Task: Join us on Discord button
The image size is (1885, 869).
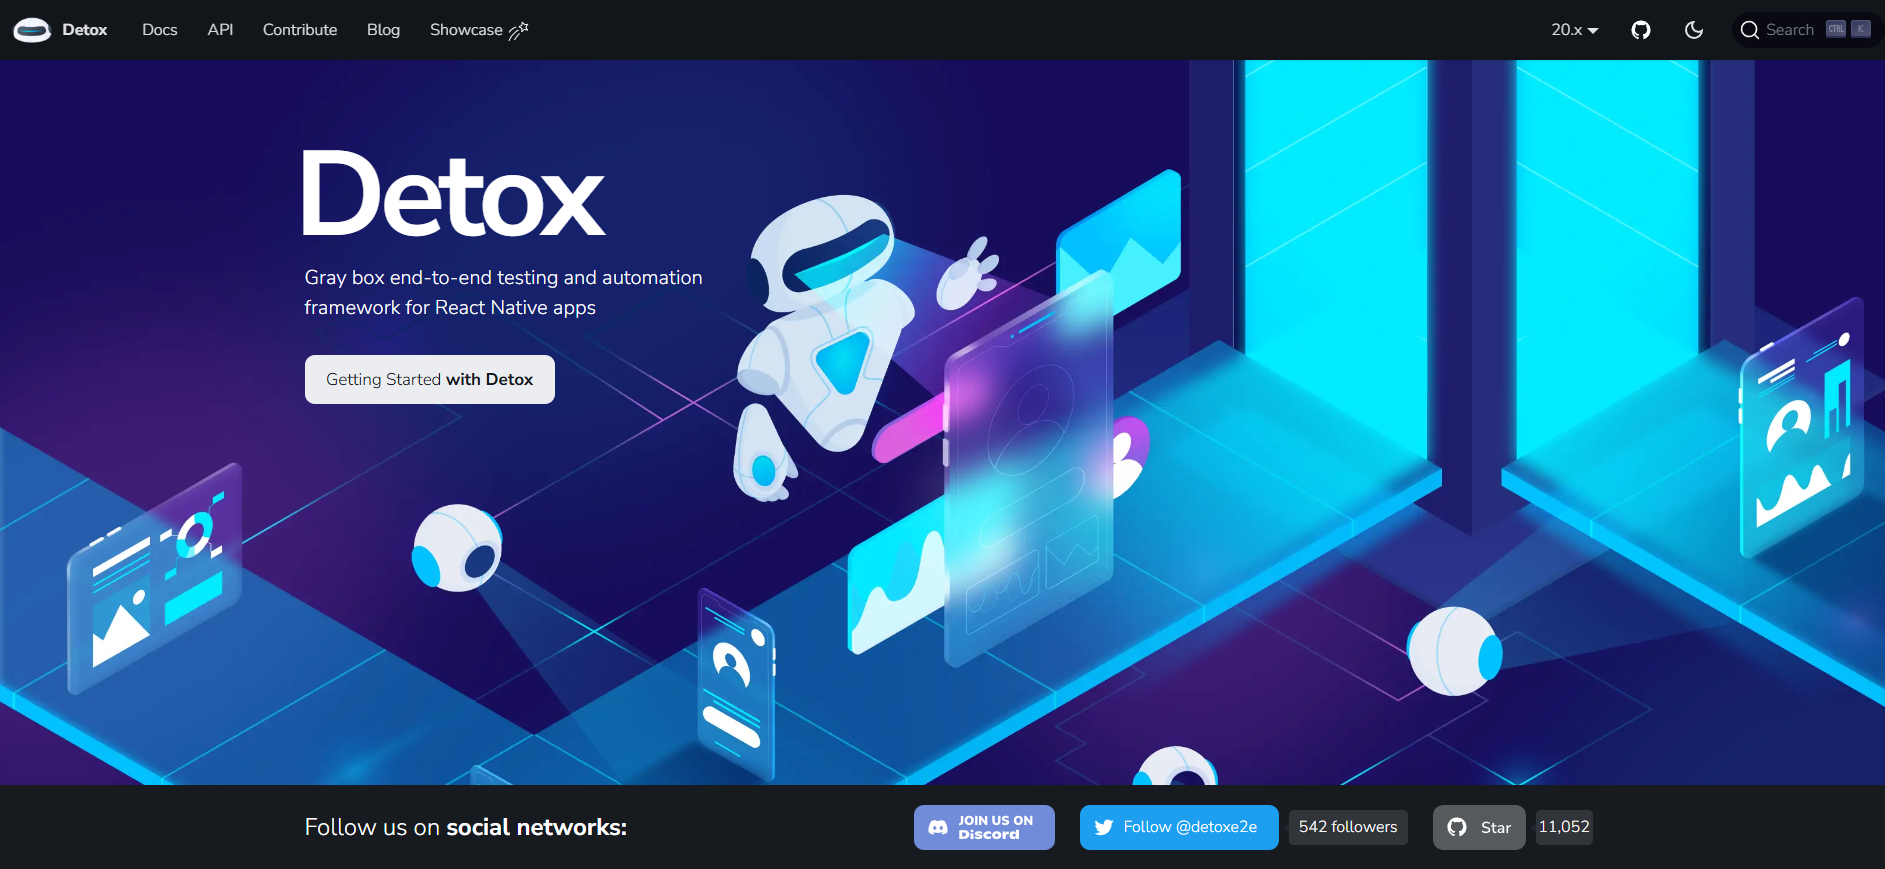Action: pyautogui.click(x=984, y=828)
